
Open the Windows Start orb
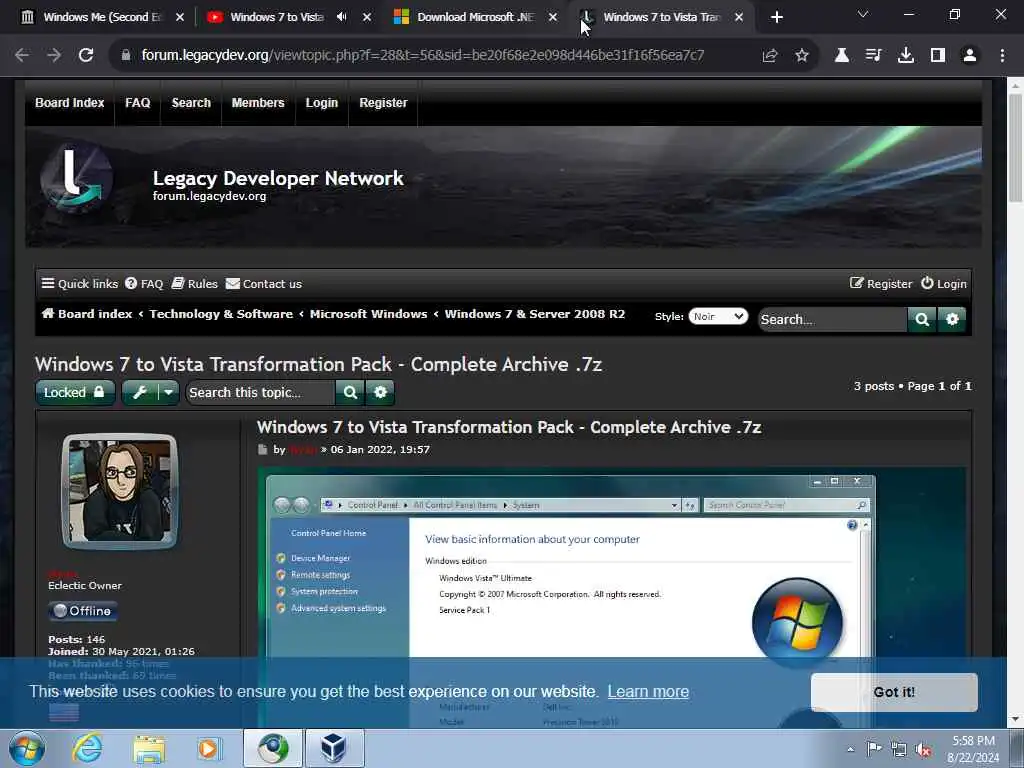click(x=27, y=748)
